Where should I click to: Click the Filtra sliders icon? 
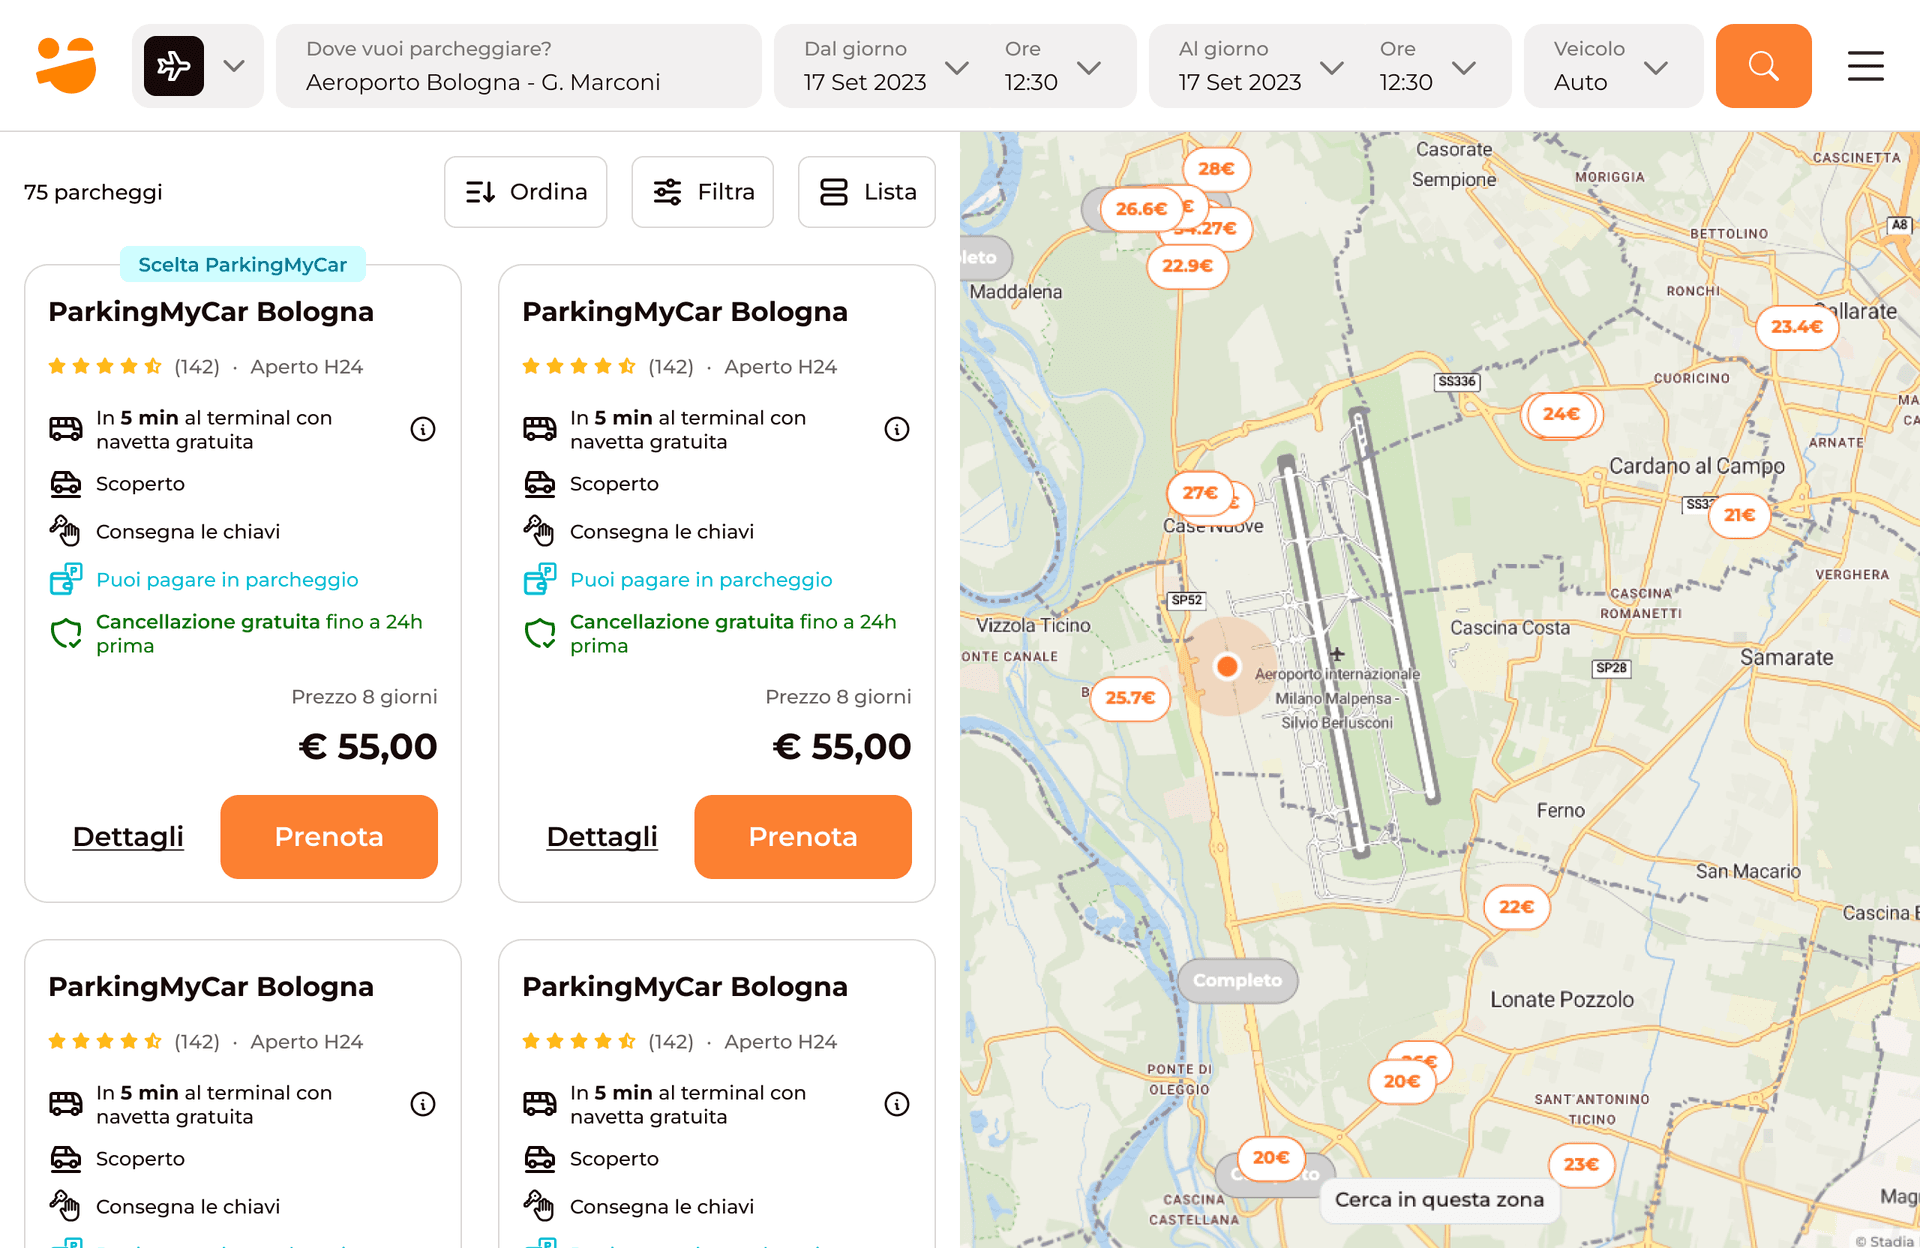click(668, 192)
